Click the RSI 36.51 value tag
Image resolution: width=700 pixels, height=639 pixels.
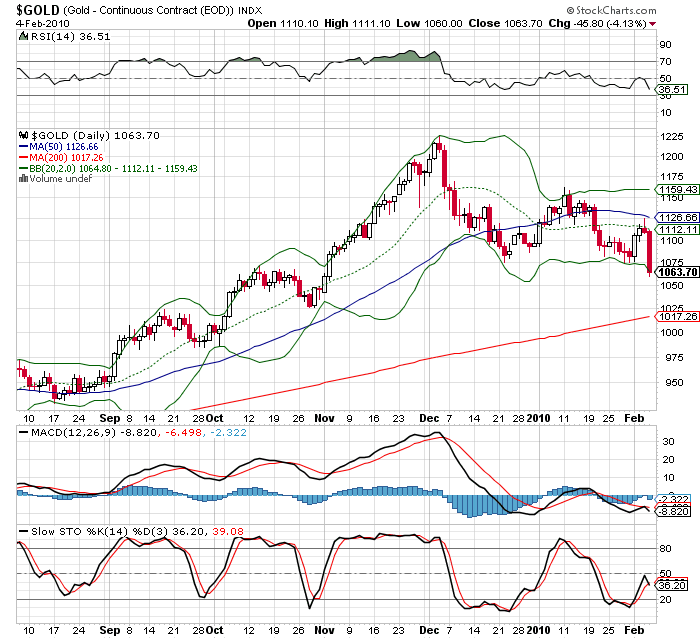[x=672, y=89]
